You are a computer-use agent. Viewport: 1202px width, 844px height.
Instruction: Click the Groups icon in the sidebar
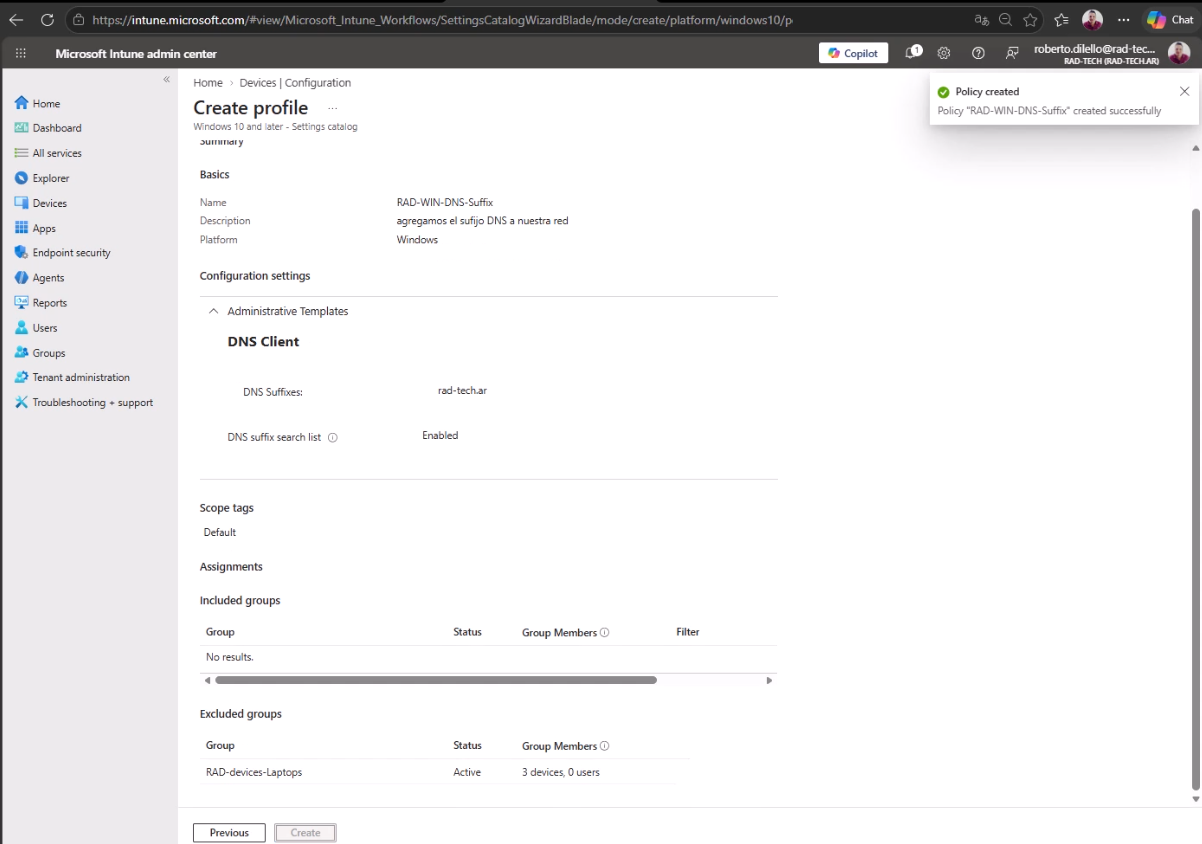[21, 353]
